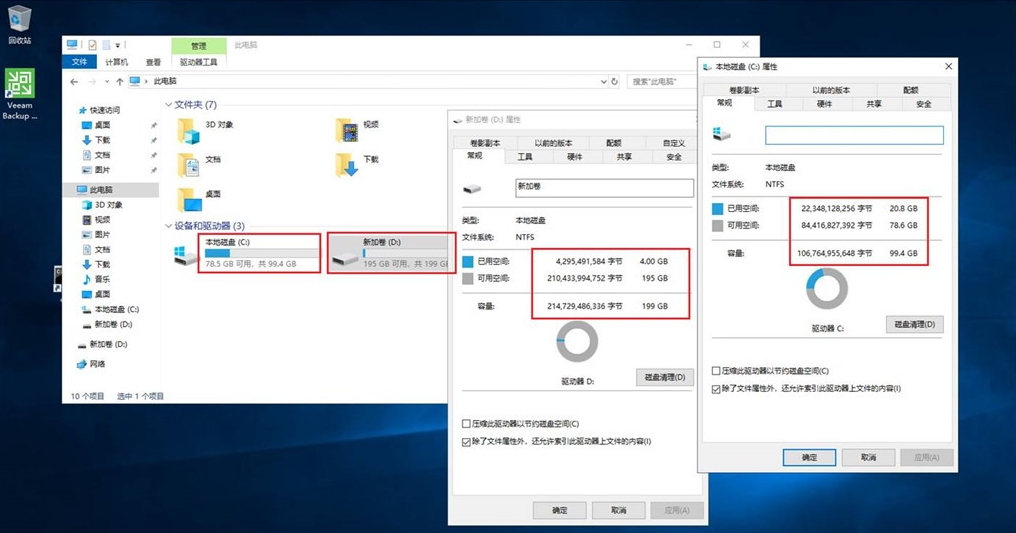The width and height of the screenshot is (1016, 533).
Task: Click the Explorer back arrow
Action: pyautogui.click(x=74, y=81)
